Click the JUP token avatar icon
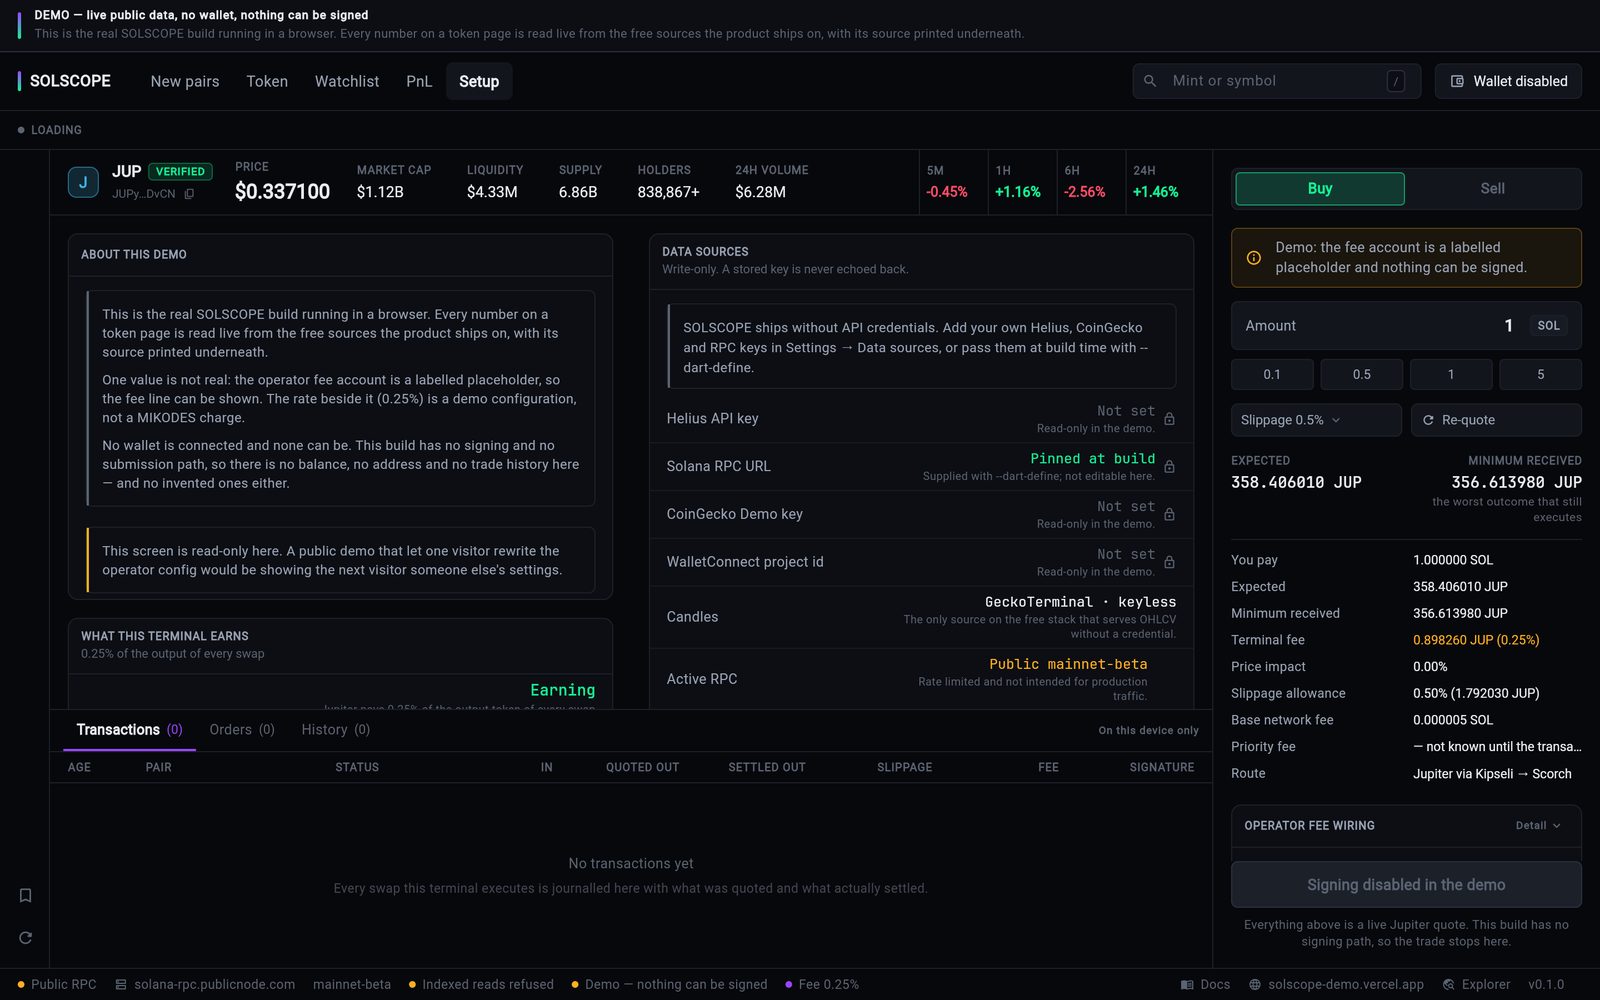The width and height of the screenshot is (1600, 1000). coord(83,182)
